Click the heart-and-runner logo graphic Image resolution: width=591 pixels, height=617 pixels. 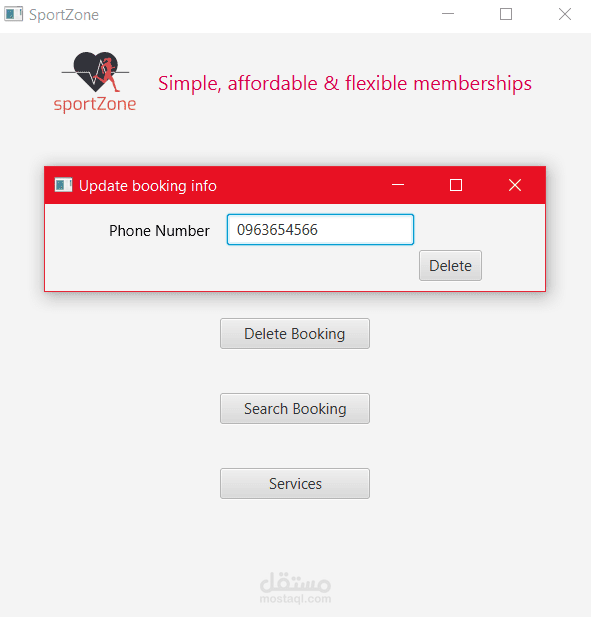[x=96, y=72]
